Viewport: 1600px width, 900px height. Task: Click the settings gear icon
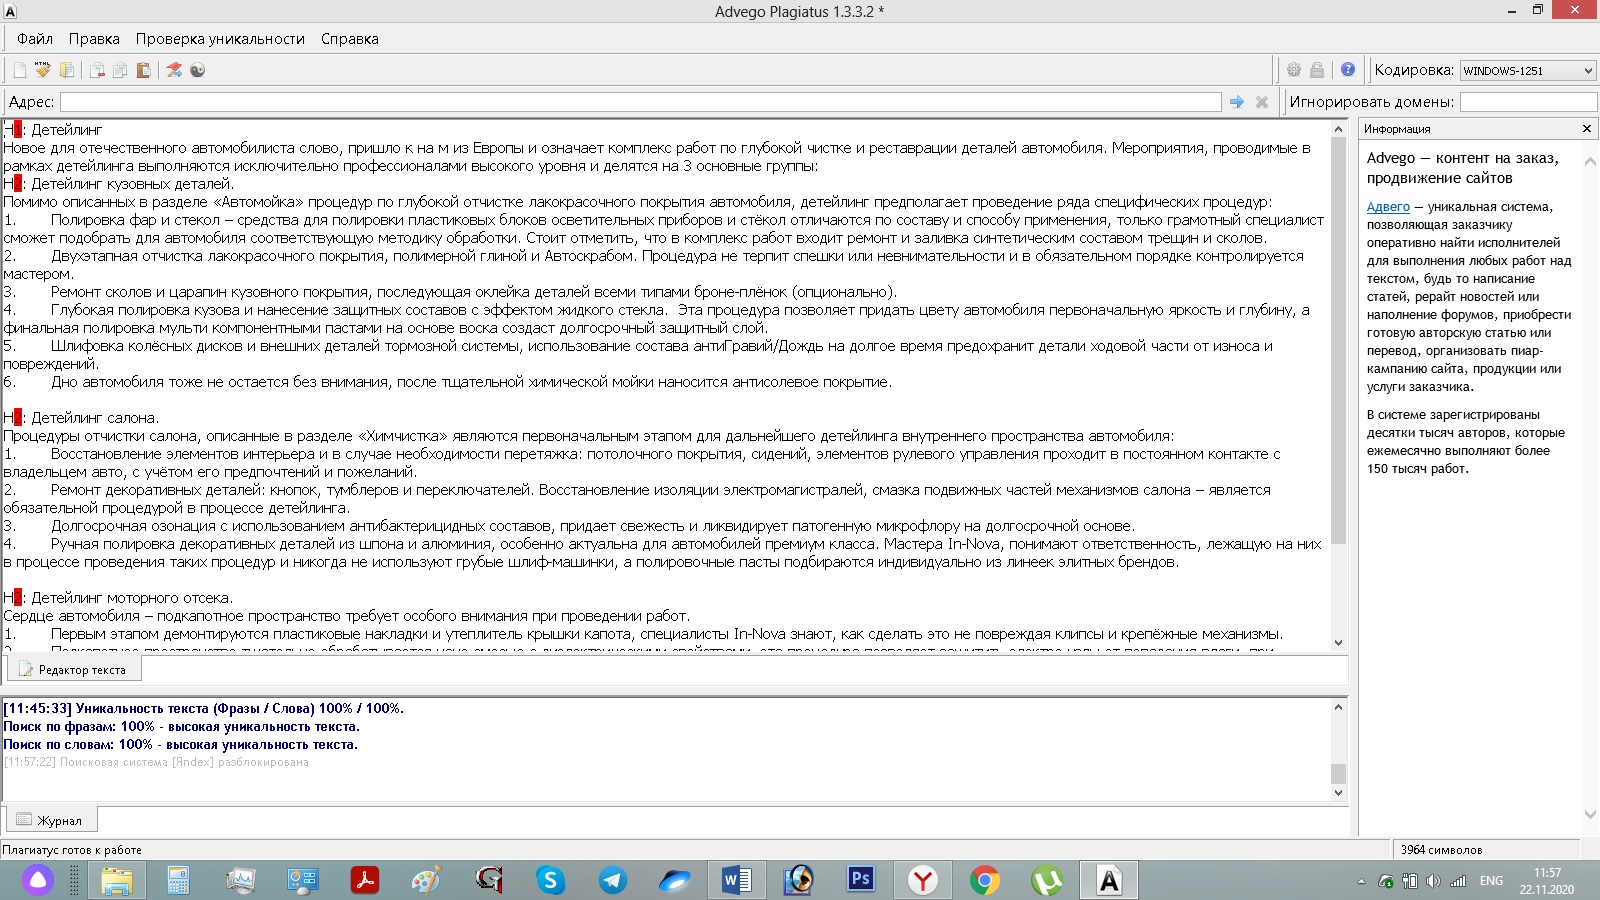tap(1293, 70)
